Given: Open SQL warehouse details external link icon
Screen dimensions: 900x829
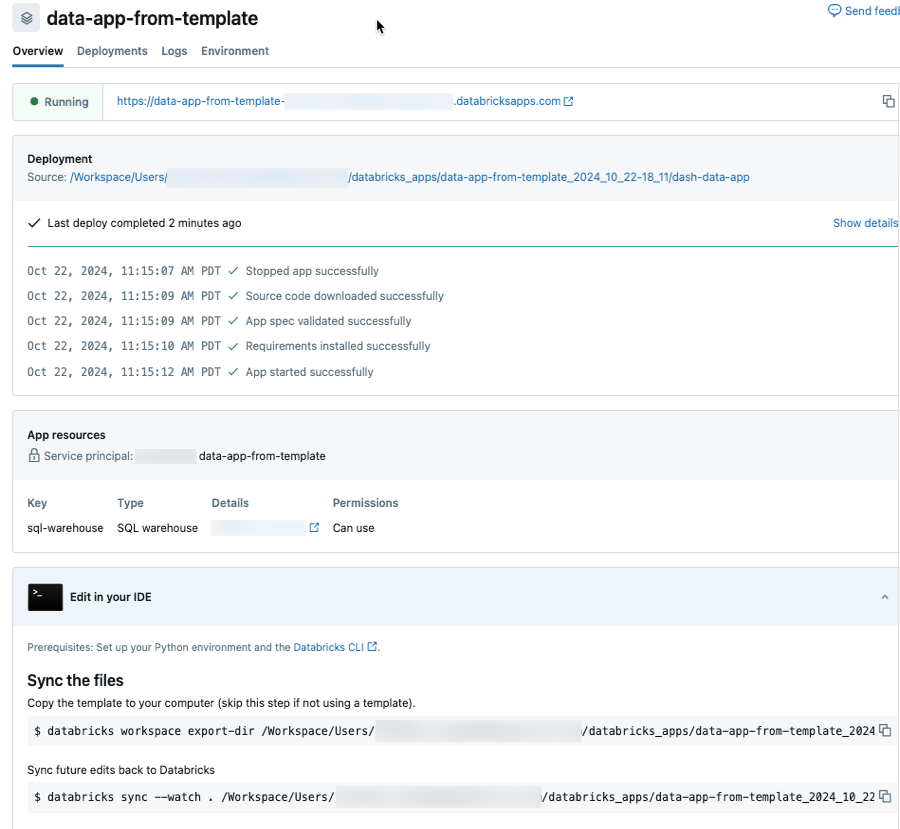Looking at the screenshot, I should tap(314, 528).
